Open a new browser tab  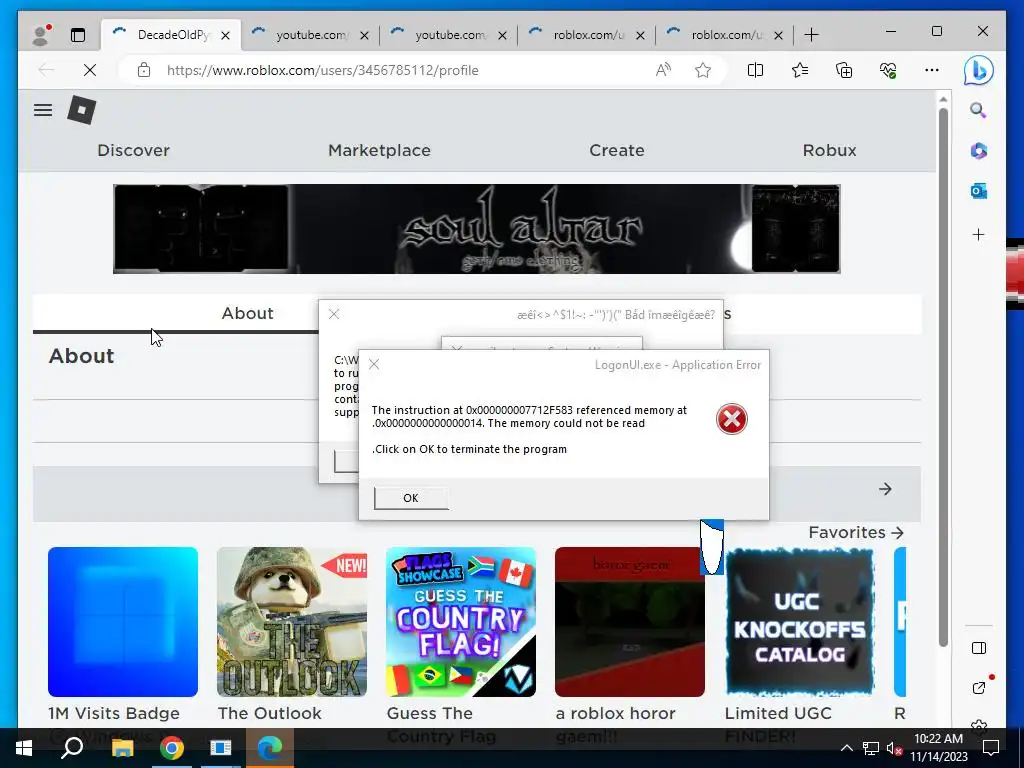(x=811, y=35)
